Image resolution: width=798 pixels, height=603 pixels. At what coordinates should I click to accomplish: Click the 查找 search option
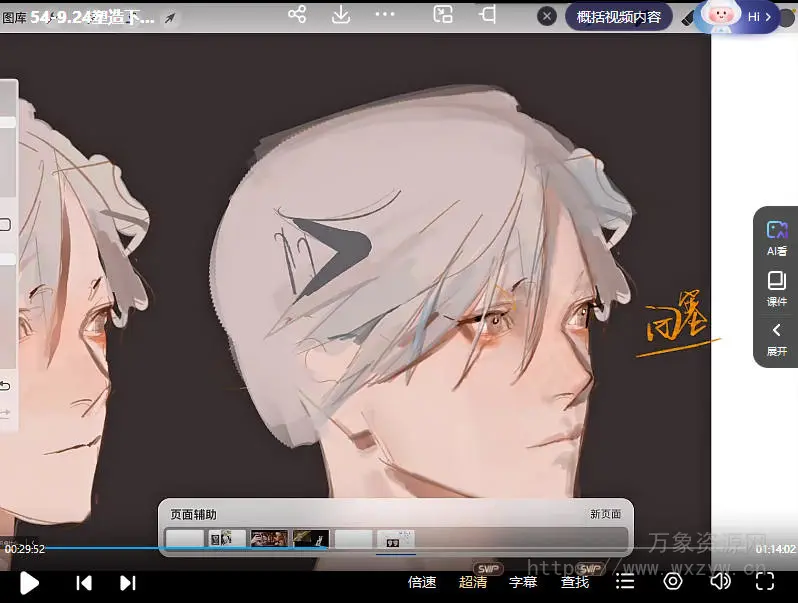[x=574, y=582]
